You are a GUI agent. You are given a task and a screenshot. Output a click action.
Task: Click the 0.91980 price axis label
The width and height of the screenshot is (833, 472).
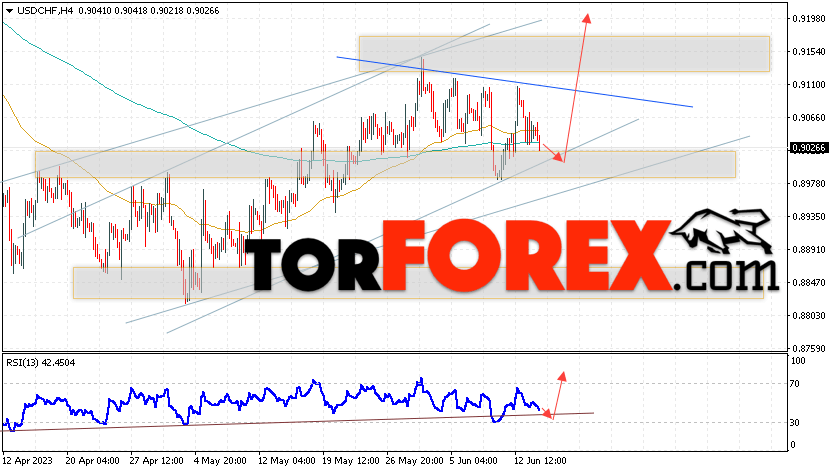tap(809, 19)
